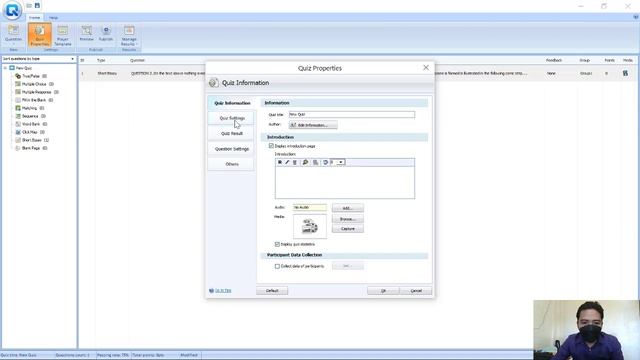Viewport: 640px width, 360px height.
Task: Open the Quiz Information tab
Action: point(232,103)
